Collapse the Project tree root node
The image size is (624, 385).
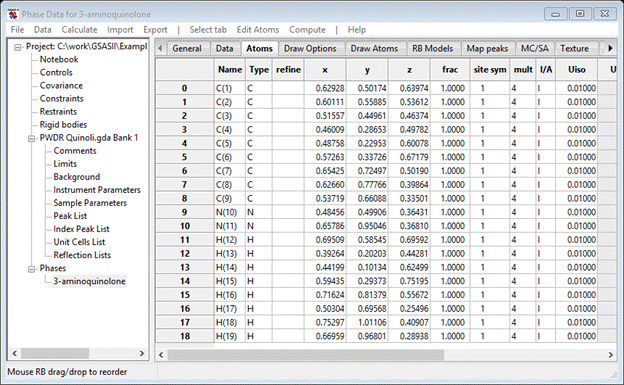pyautogui.click(x=18, y=47)
